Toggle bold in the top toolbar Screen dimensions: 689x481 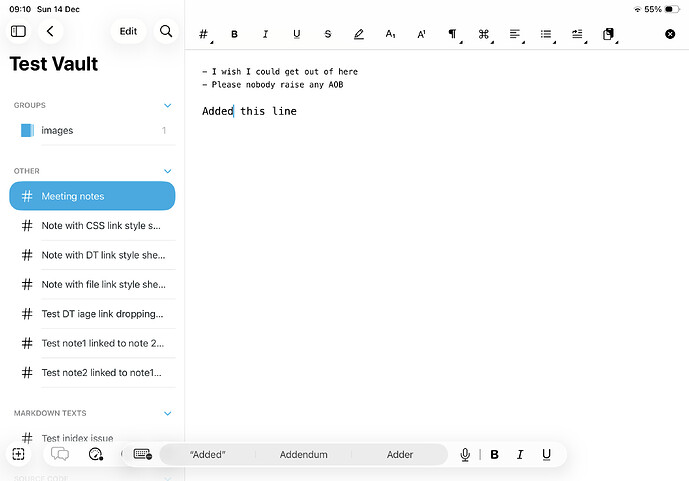click(x=235, y=34)
